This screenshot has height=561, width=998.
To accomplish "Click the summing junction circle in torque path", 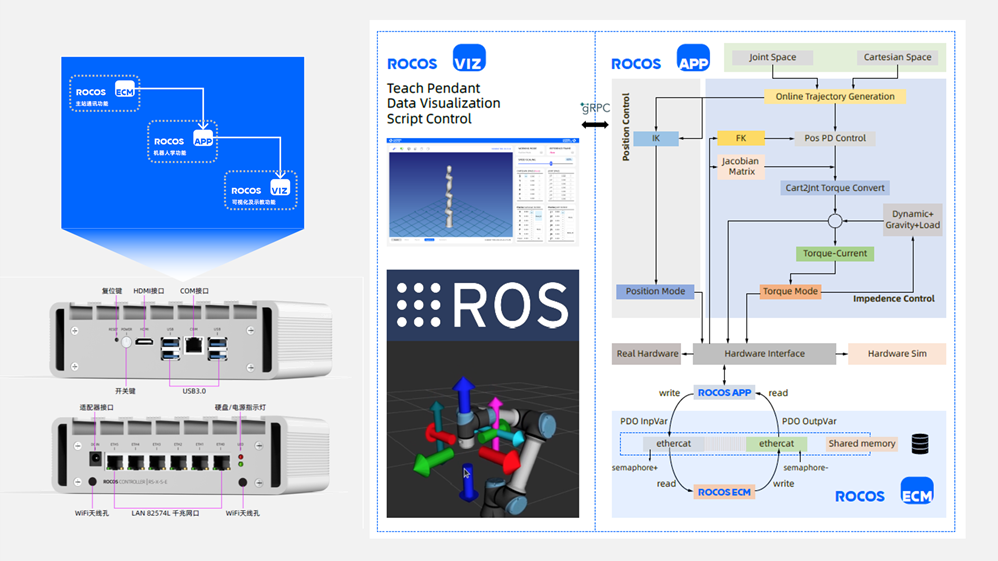I will point(835,221).
